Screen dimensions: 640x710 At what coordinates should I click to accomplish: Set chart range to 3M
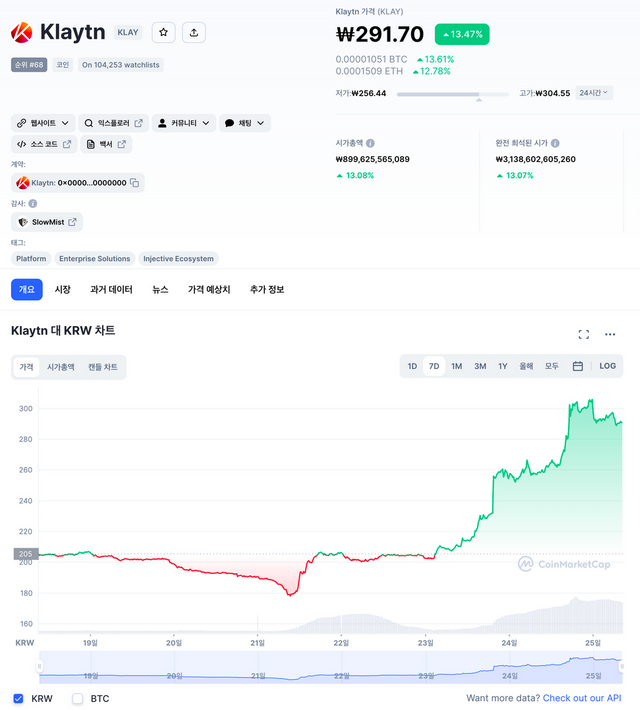tap(480, 366)
